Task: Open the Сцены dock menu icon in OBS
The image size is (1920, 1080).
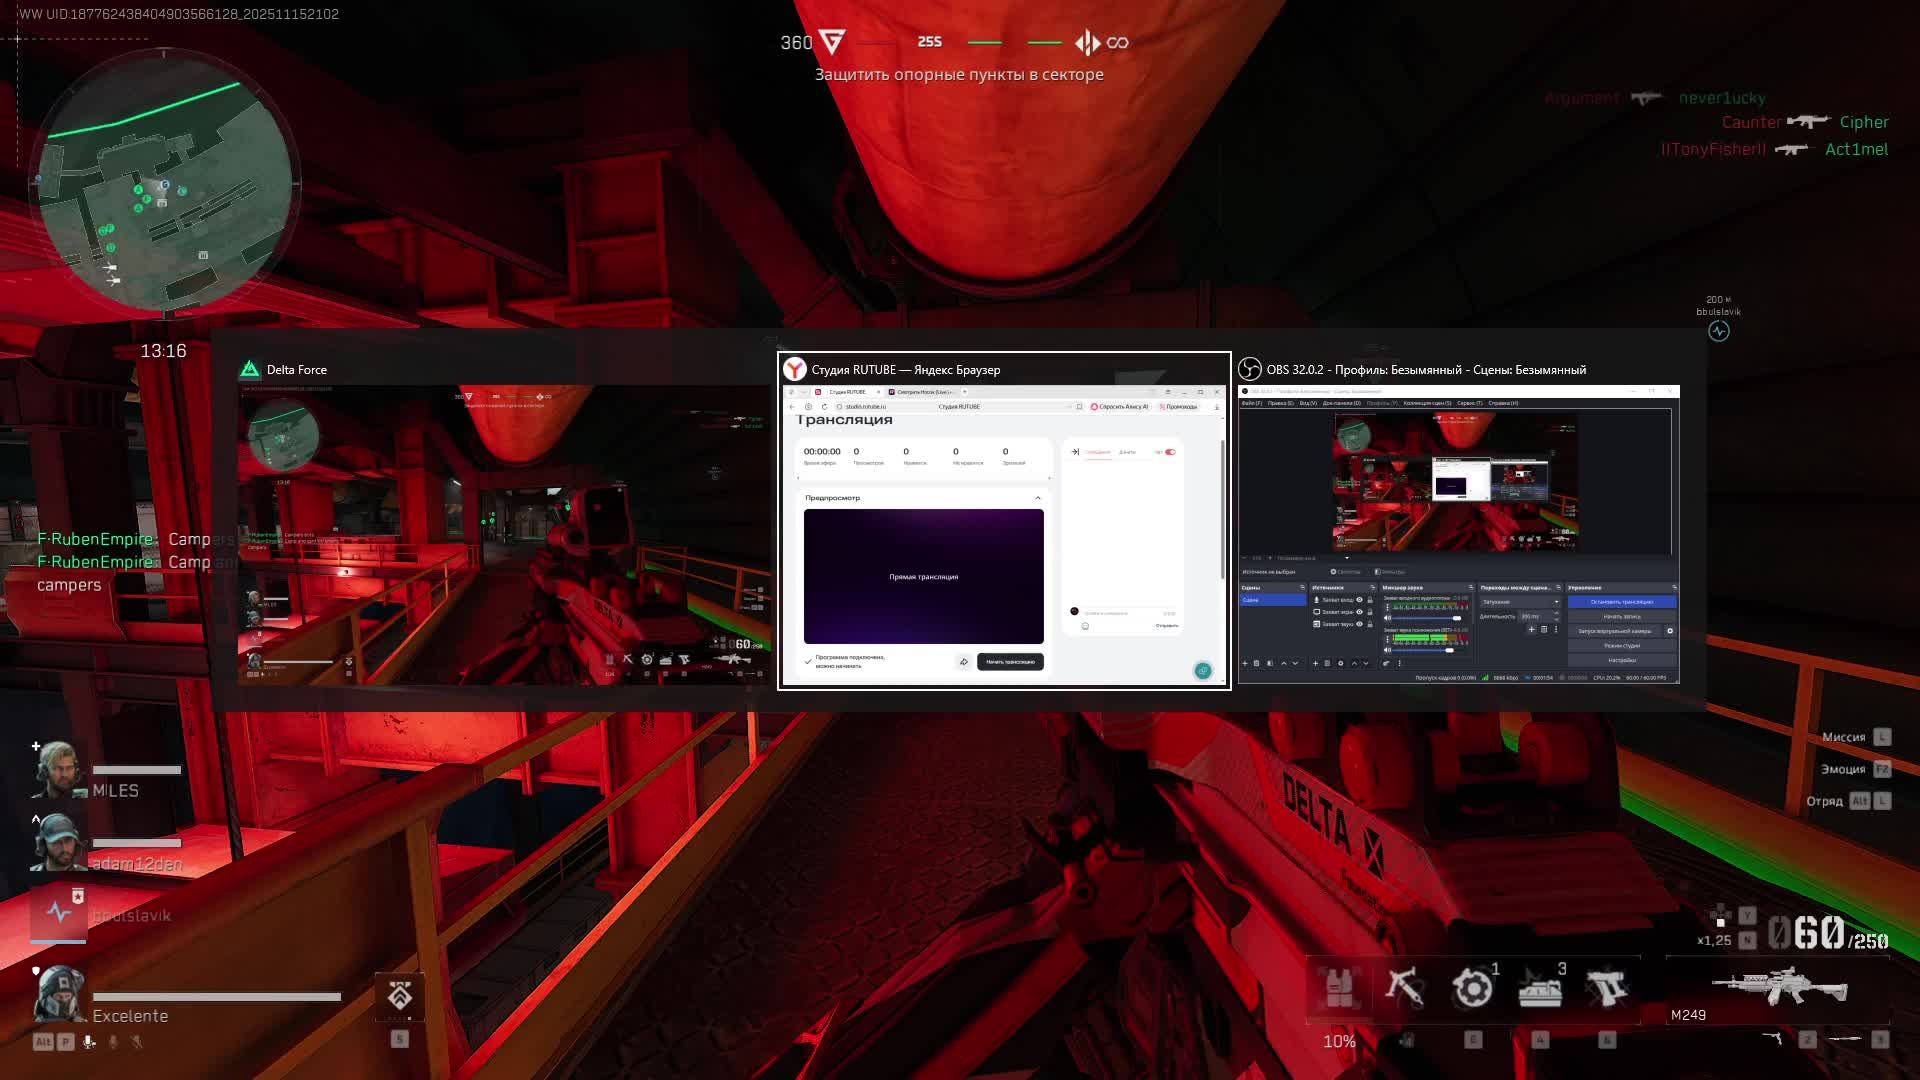Action: coord(1302,588)
